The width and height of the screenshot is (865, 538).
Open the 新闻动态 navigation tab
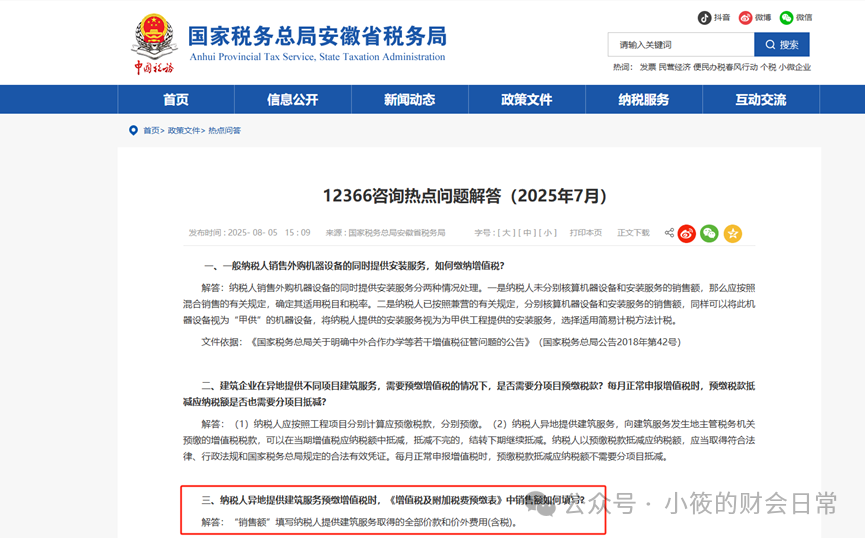pos(410,99)
